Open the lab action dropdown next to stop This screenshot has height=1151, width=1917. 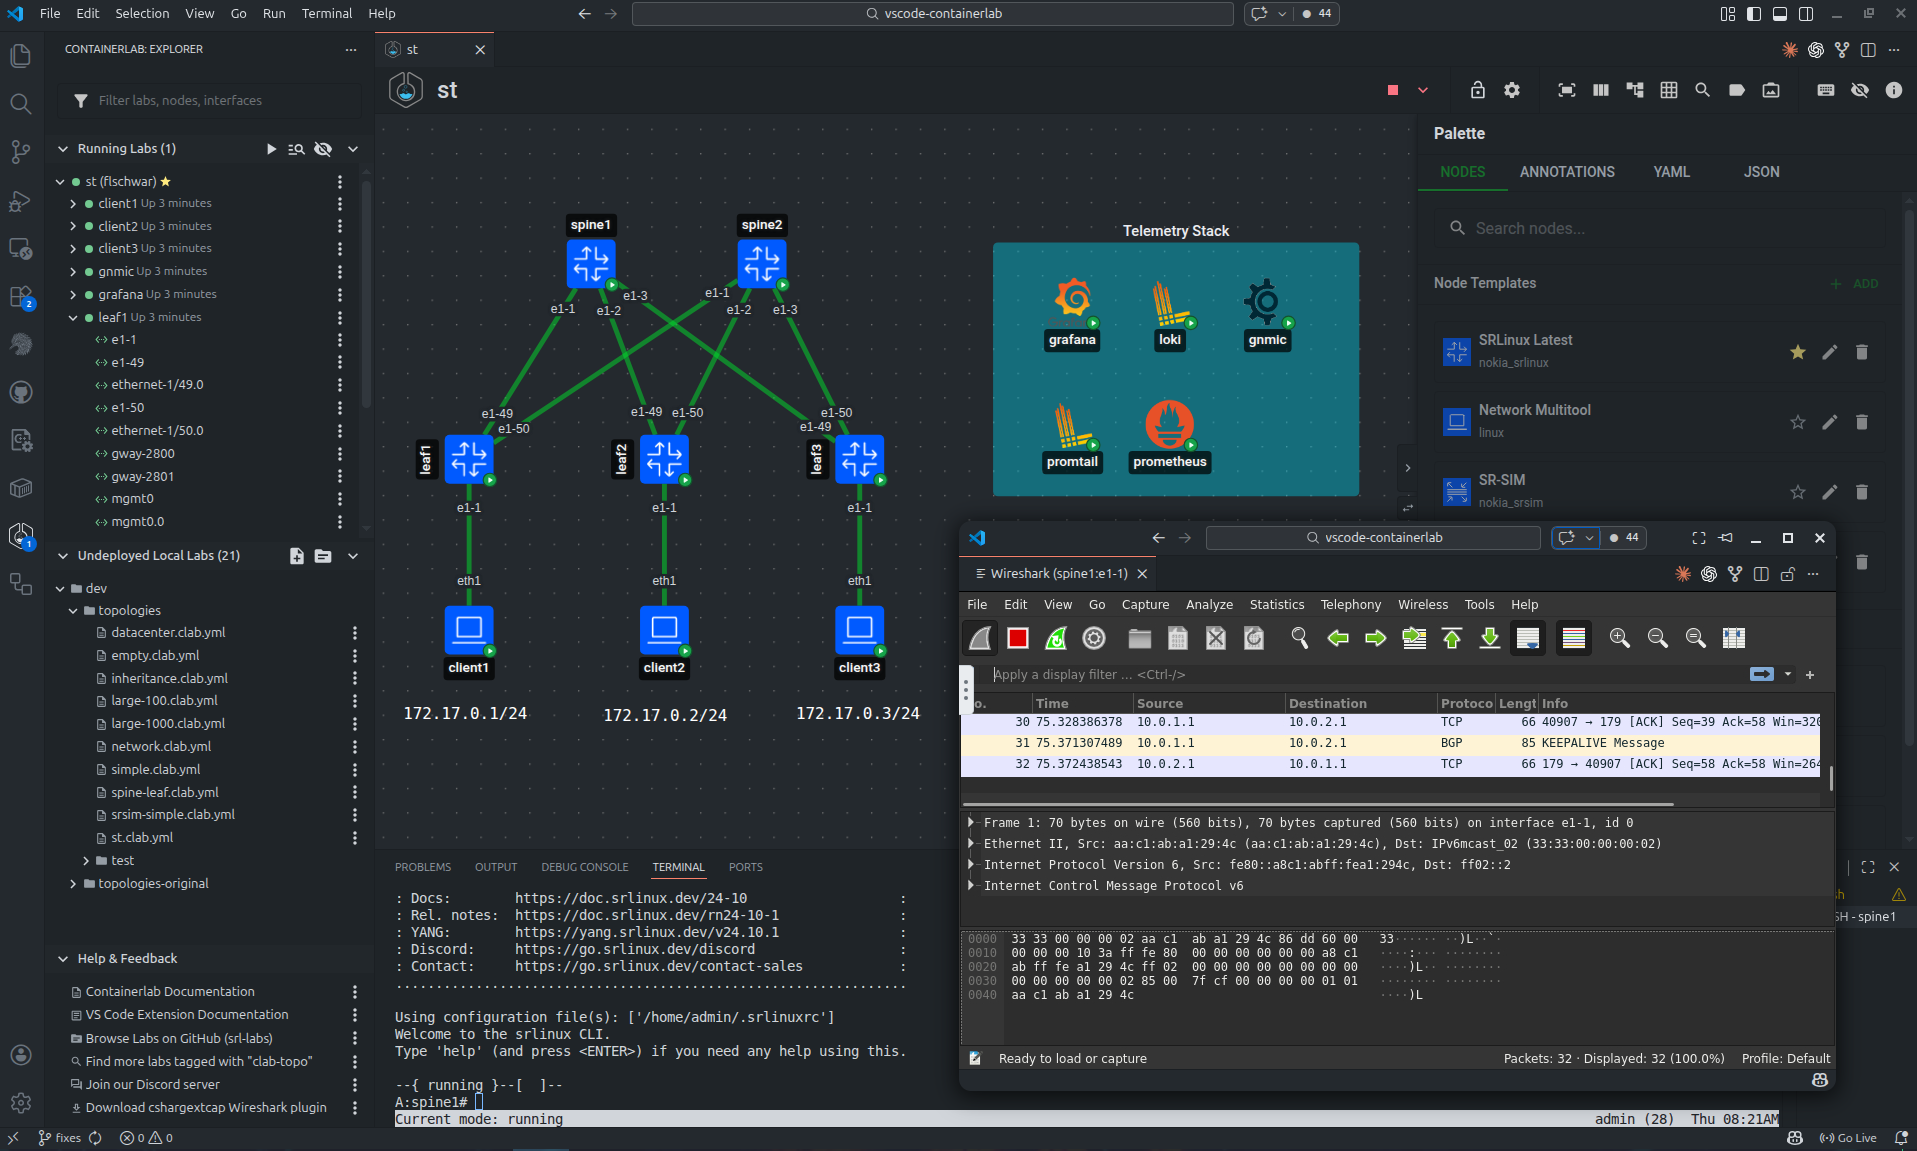(1422, 90)
